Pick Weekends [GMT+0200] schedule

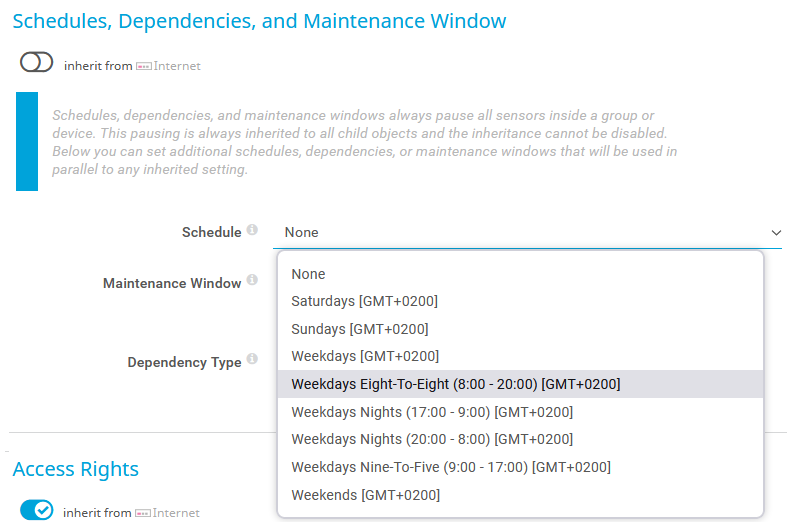click(365, 495)
